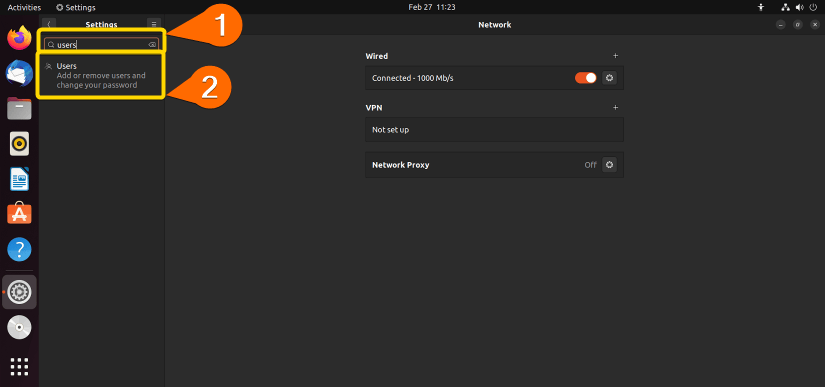825x387 pixels.
Task: Open the Settings app menu in top bar
Action: [76, 7]
